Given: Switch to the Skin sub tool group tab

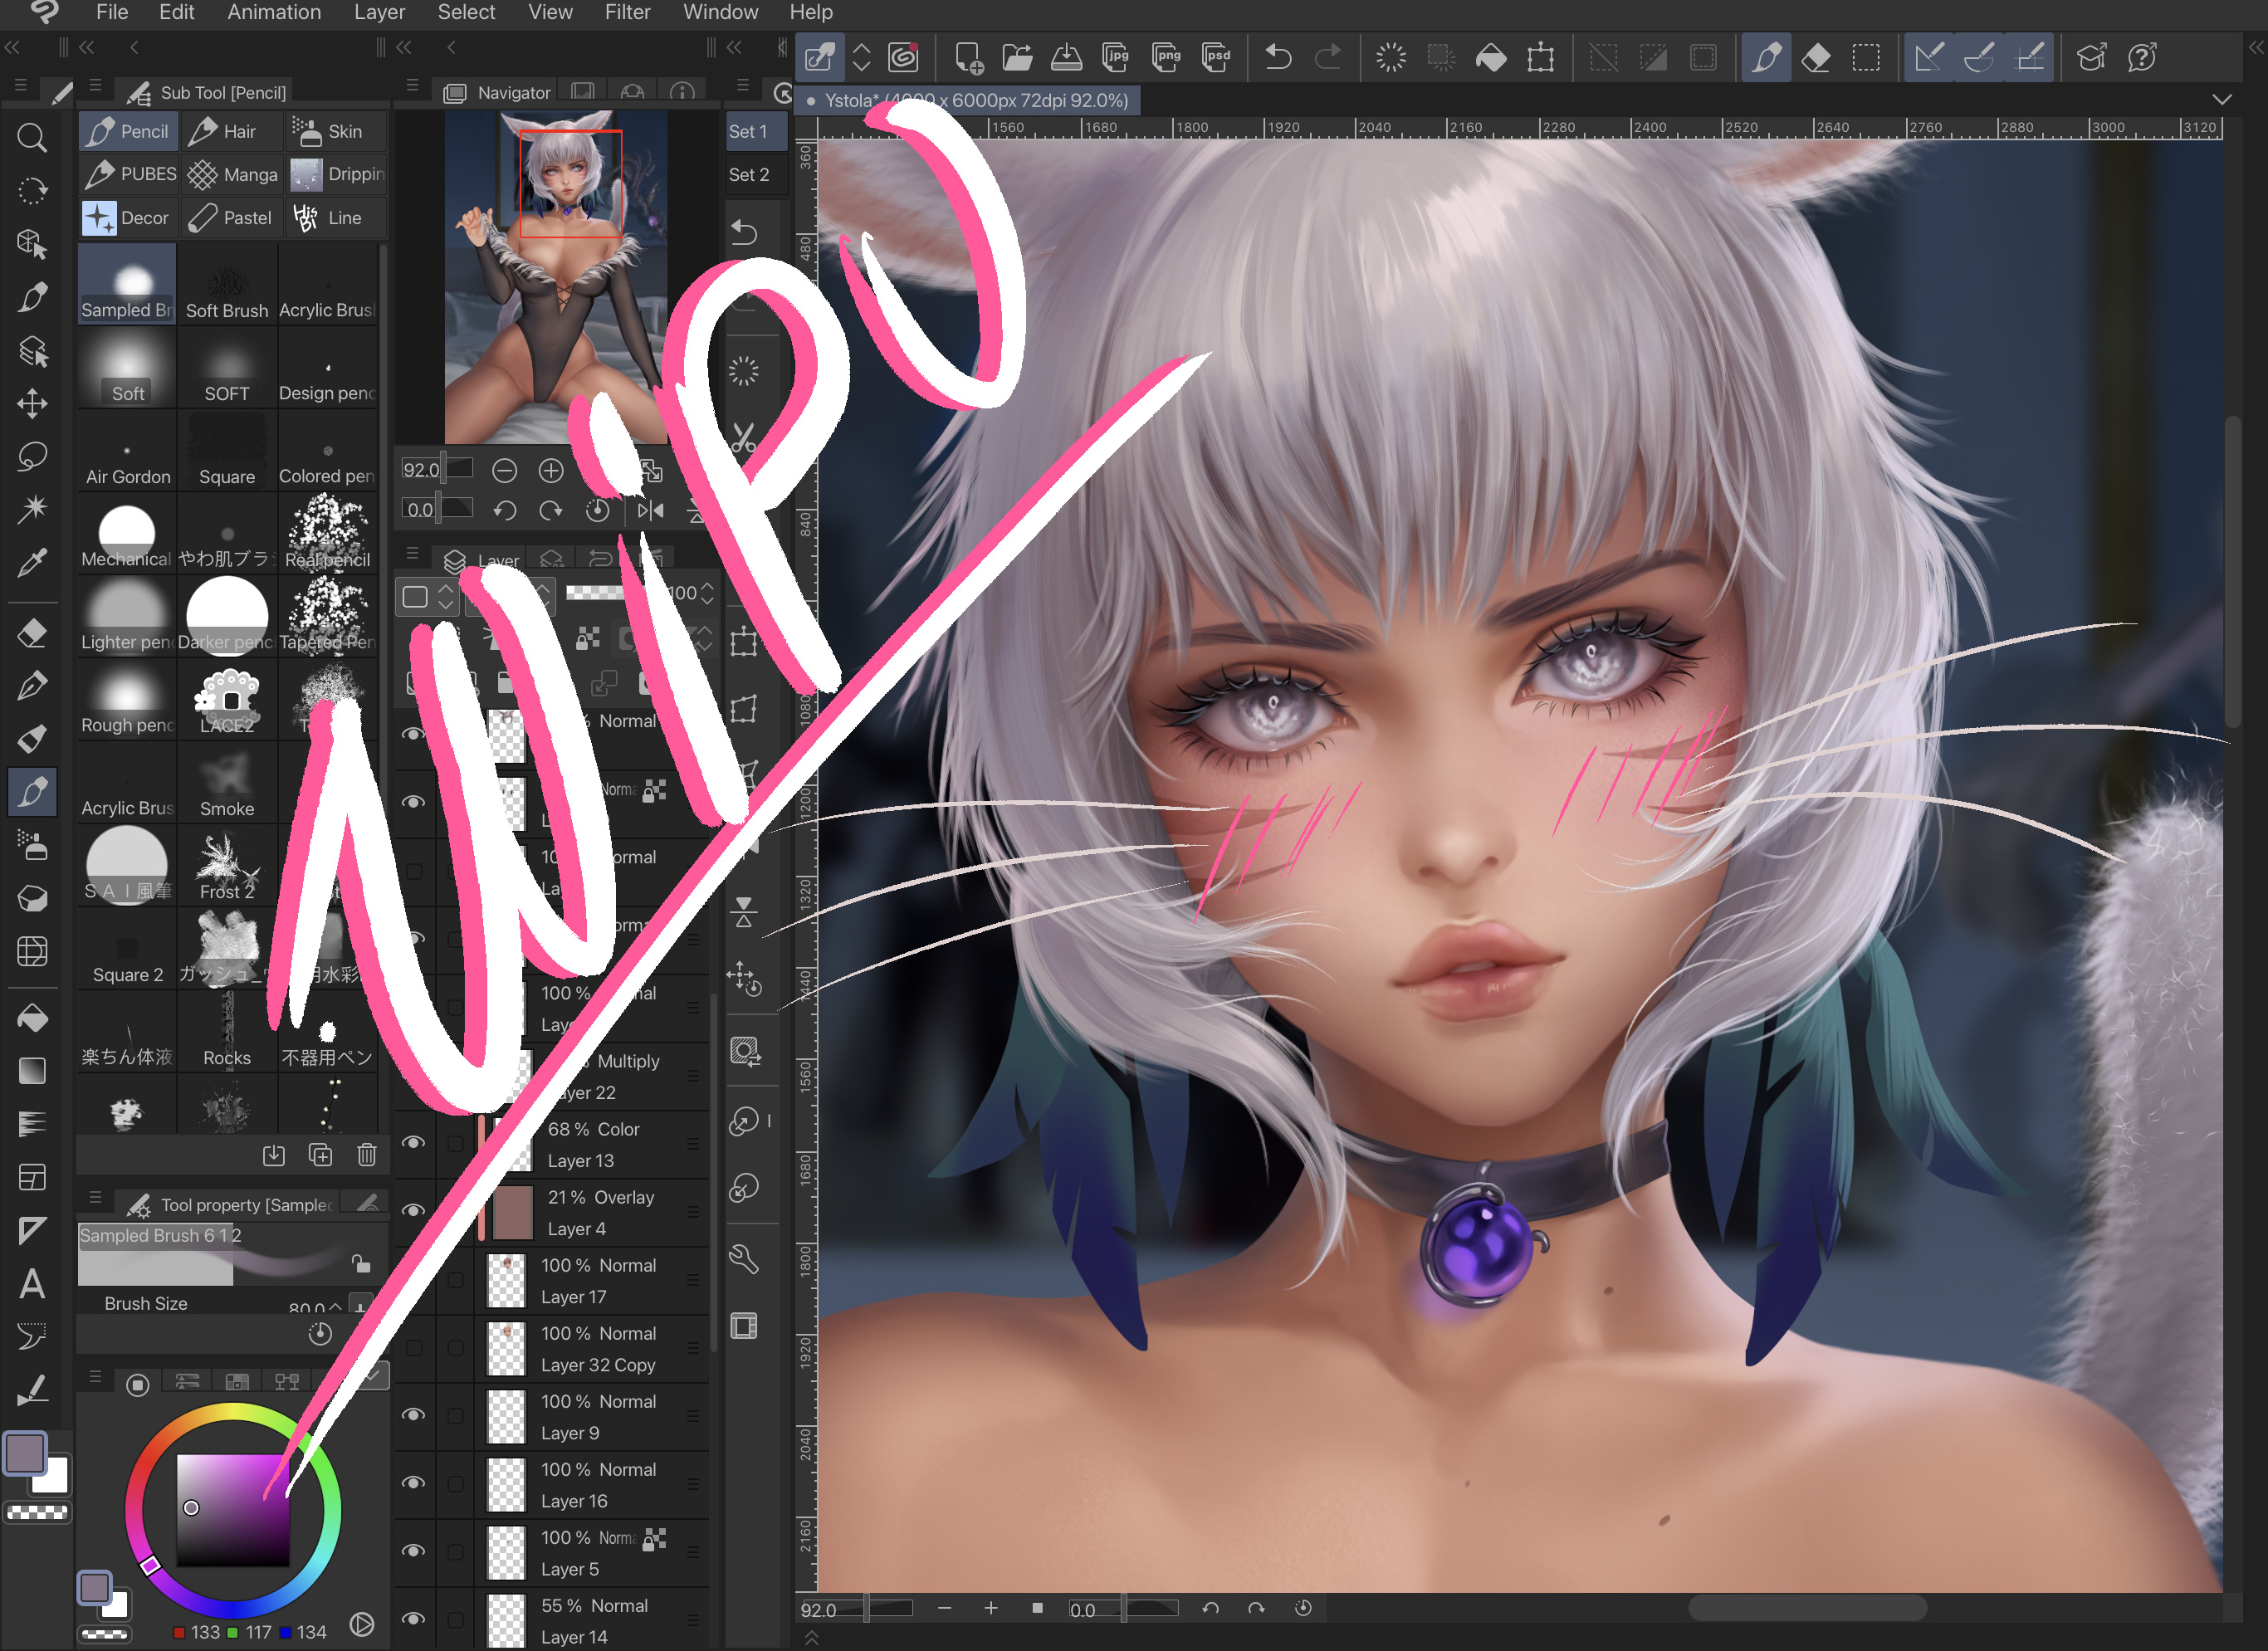Looking at the screenshot, I should 336,131.
